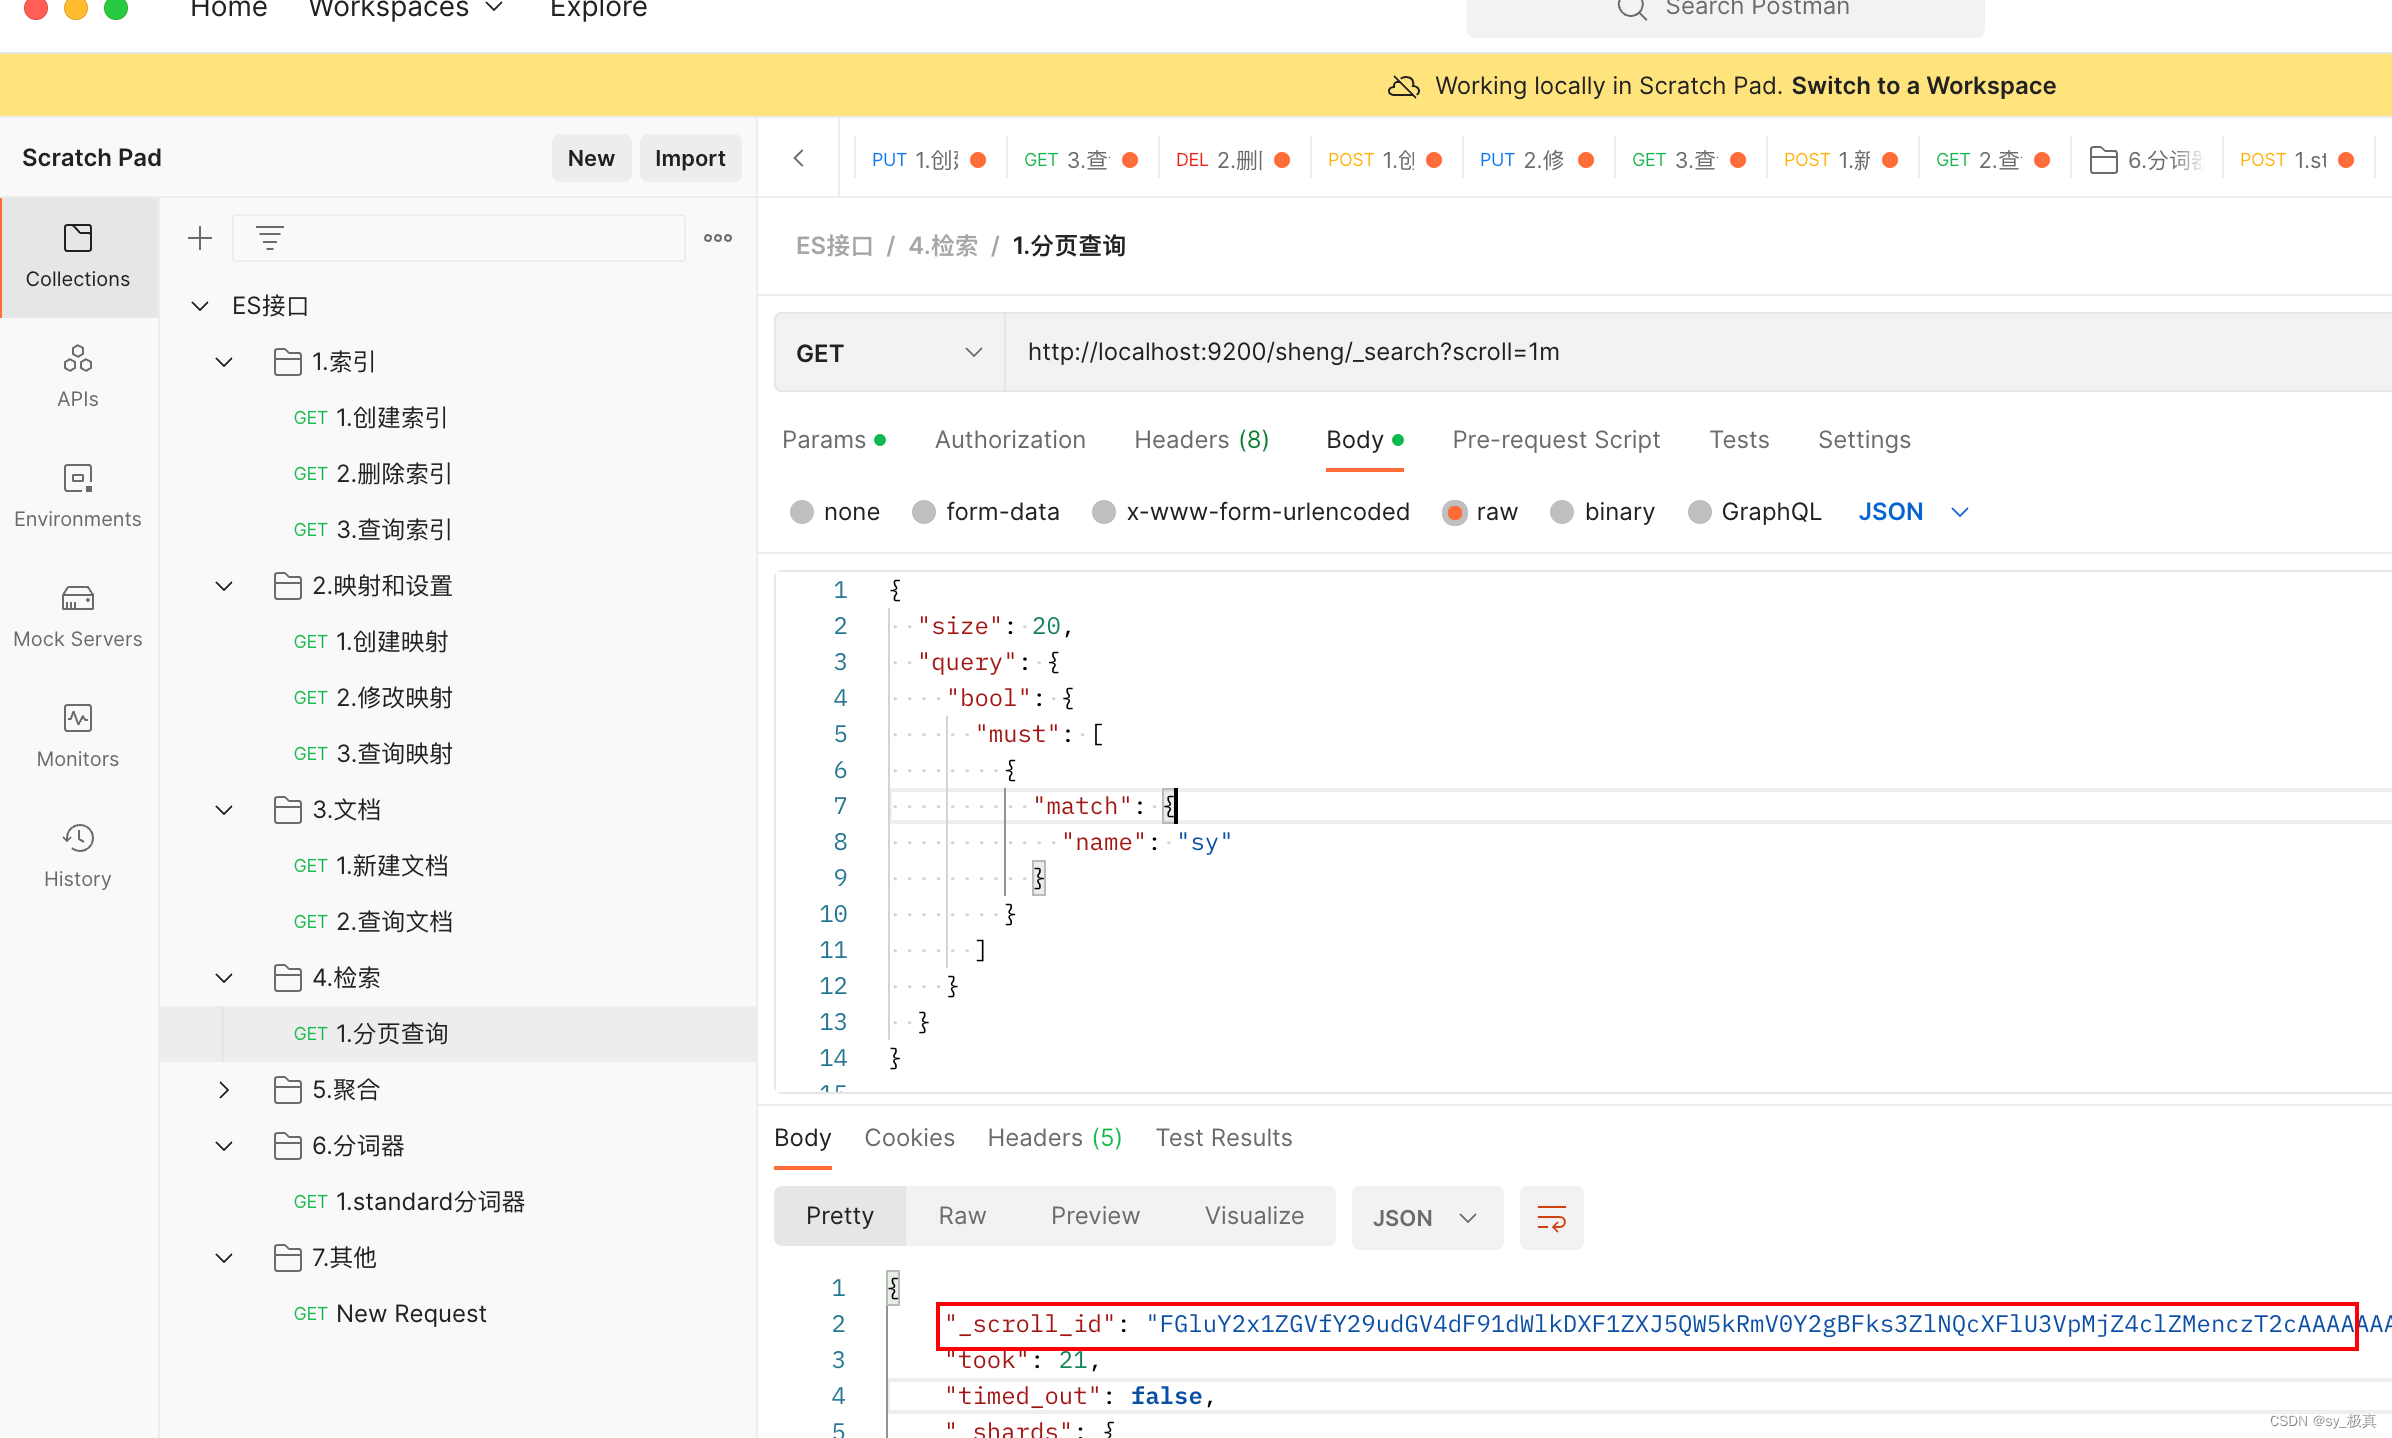This screenshot has width=2392, height=1438.
Task: Open the Monitors sidebar panel
Action: 78,737
